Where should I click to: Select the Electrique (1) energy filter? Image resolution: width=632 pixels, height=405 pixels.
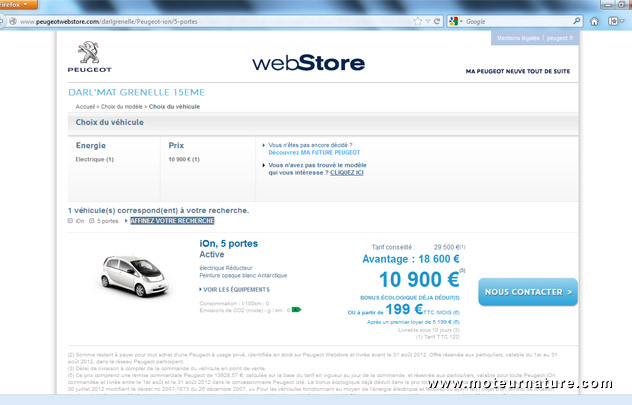click(x=95, y=160)
